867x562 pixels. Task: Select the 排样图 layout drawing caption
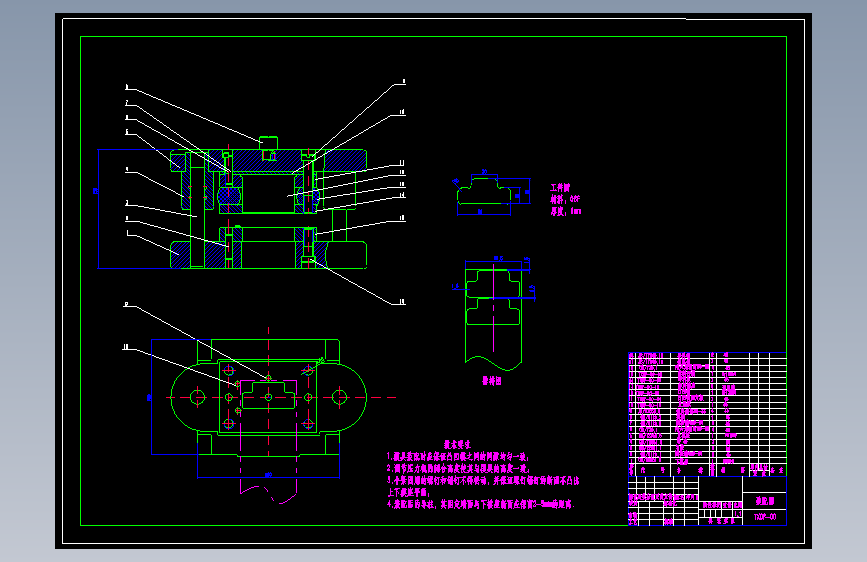pos(492,381)
